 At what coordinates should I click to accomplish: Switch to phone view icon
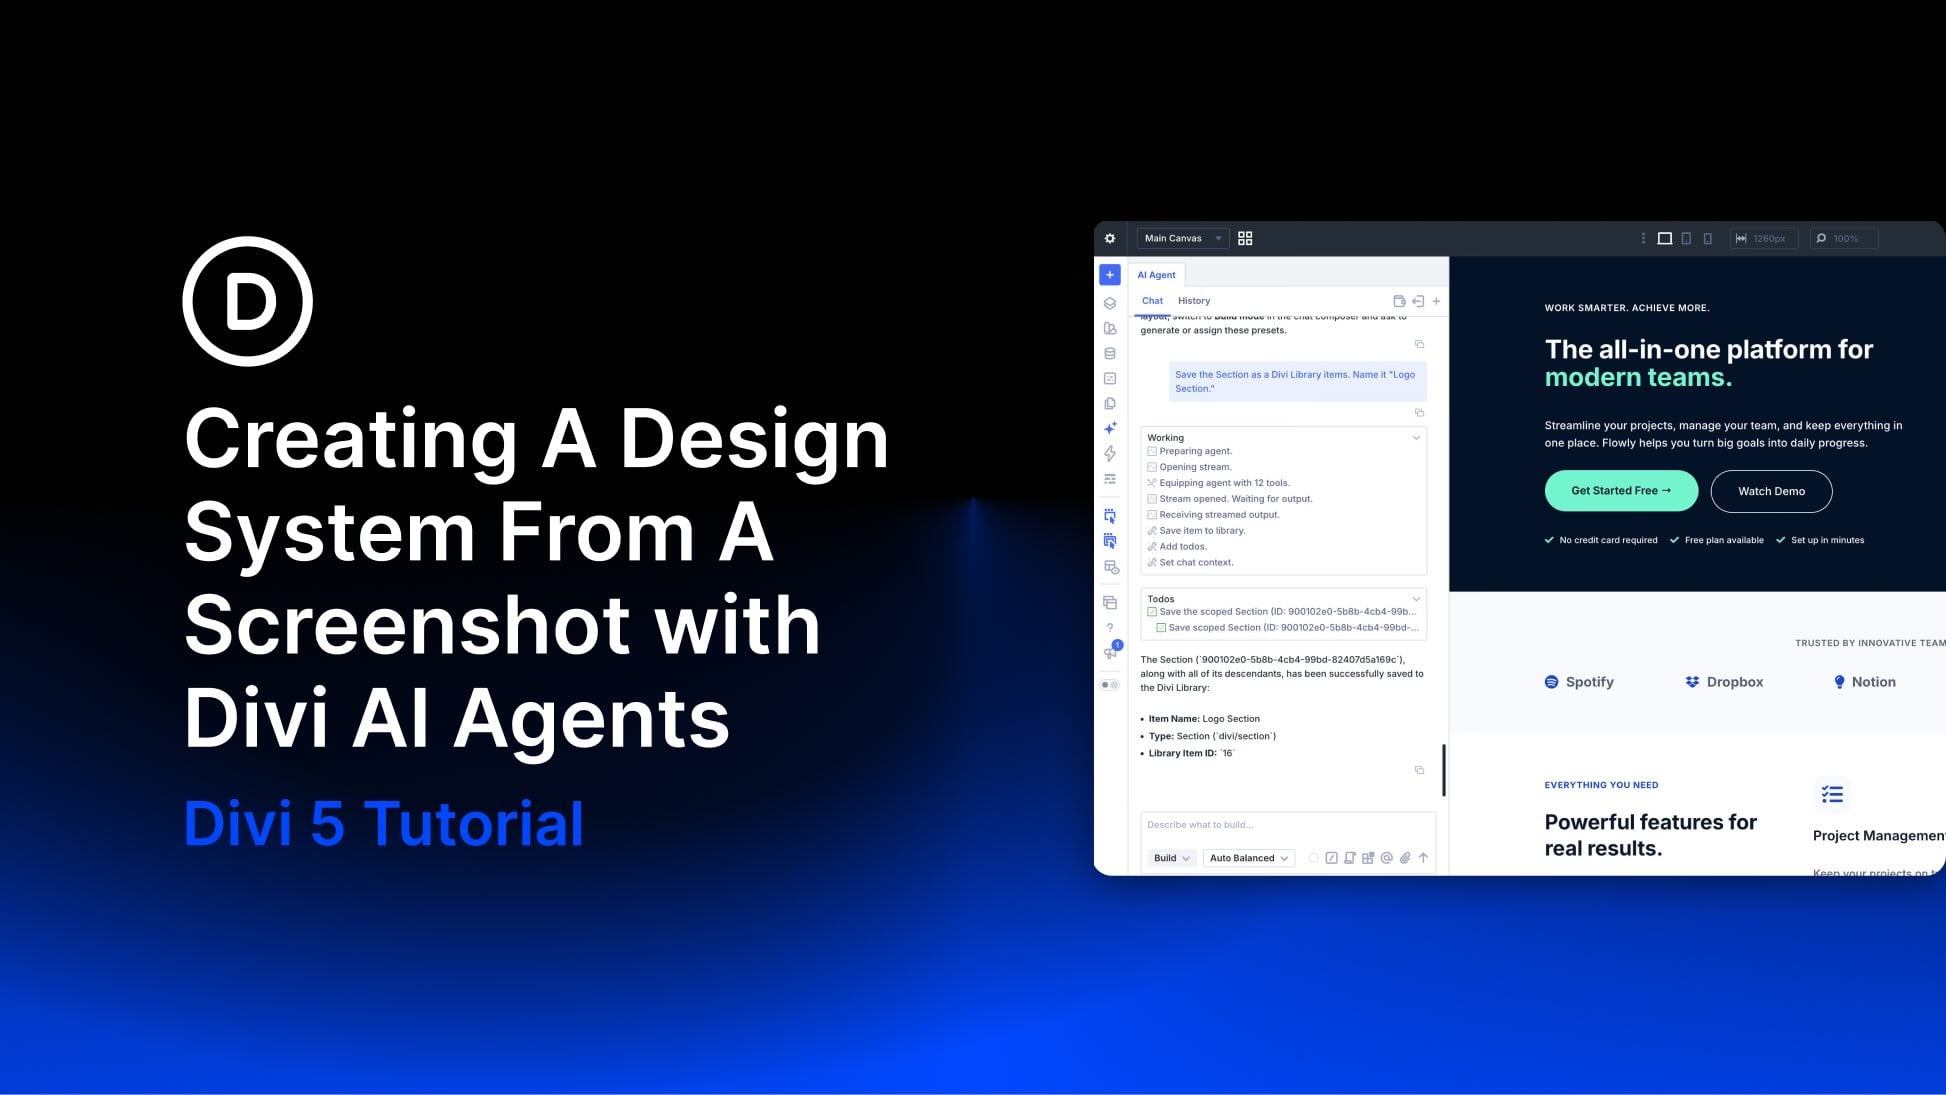1708,238
